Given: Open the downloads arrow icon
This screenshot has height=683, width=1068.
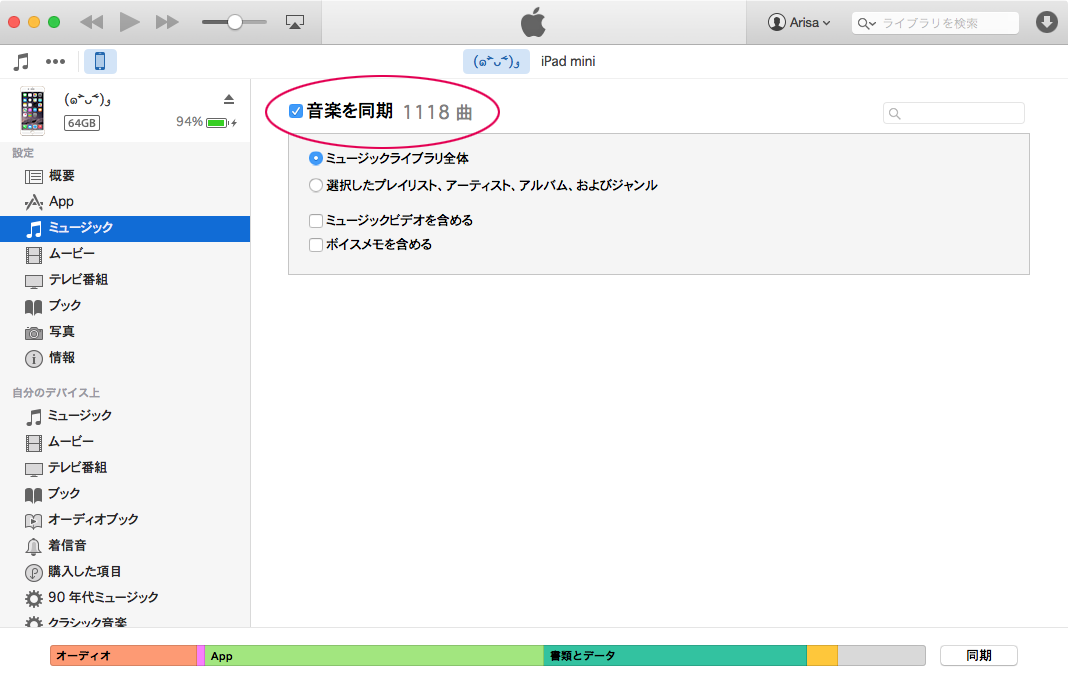Looking at the screenshot, I should [x=1046, y=22].
